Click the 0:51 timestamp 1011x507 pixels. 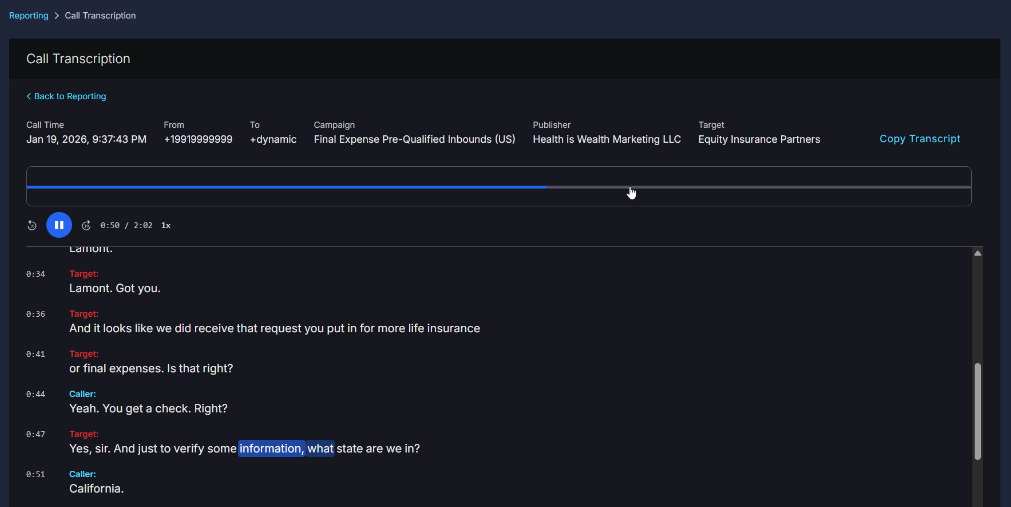(x=35, y=474)
